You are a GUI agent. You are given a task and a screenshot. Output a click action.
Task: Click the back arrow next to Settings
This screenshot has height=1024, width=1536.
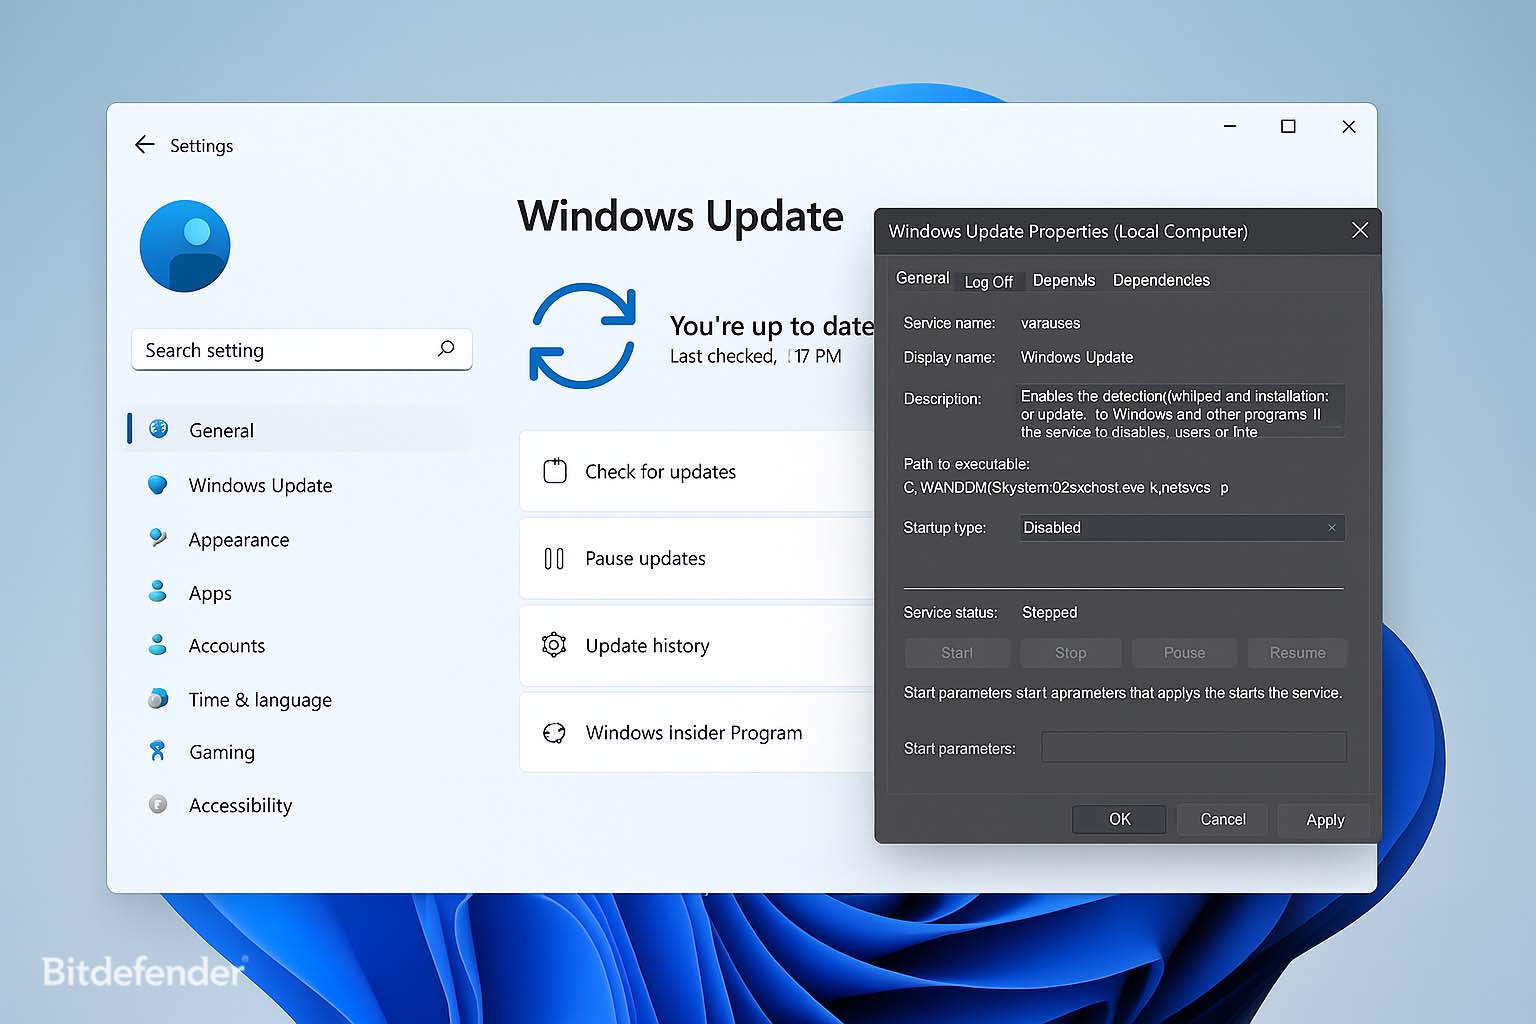144,145
